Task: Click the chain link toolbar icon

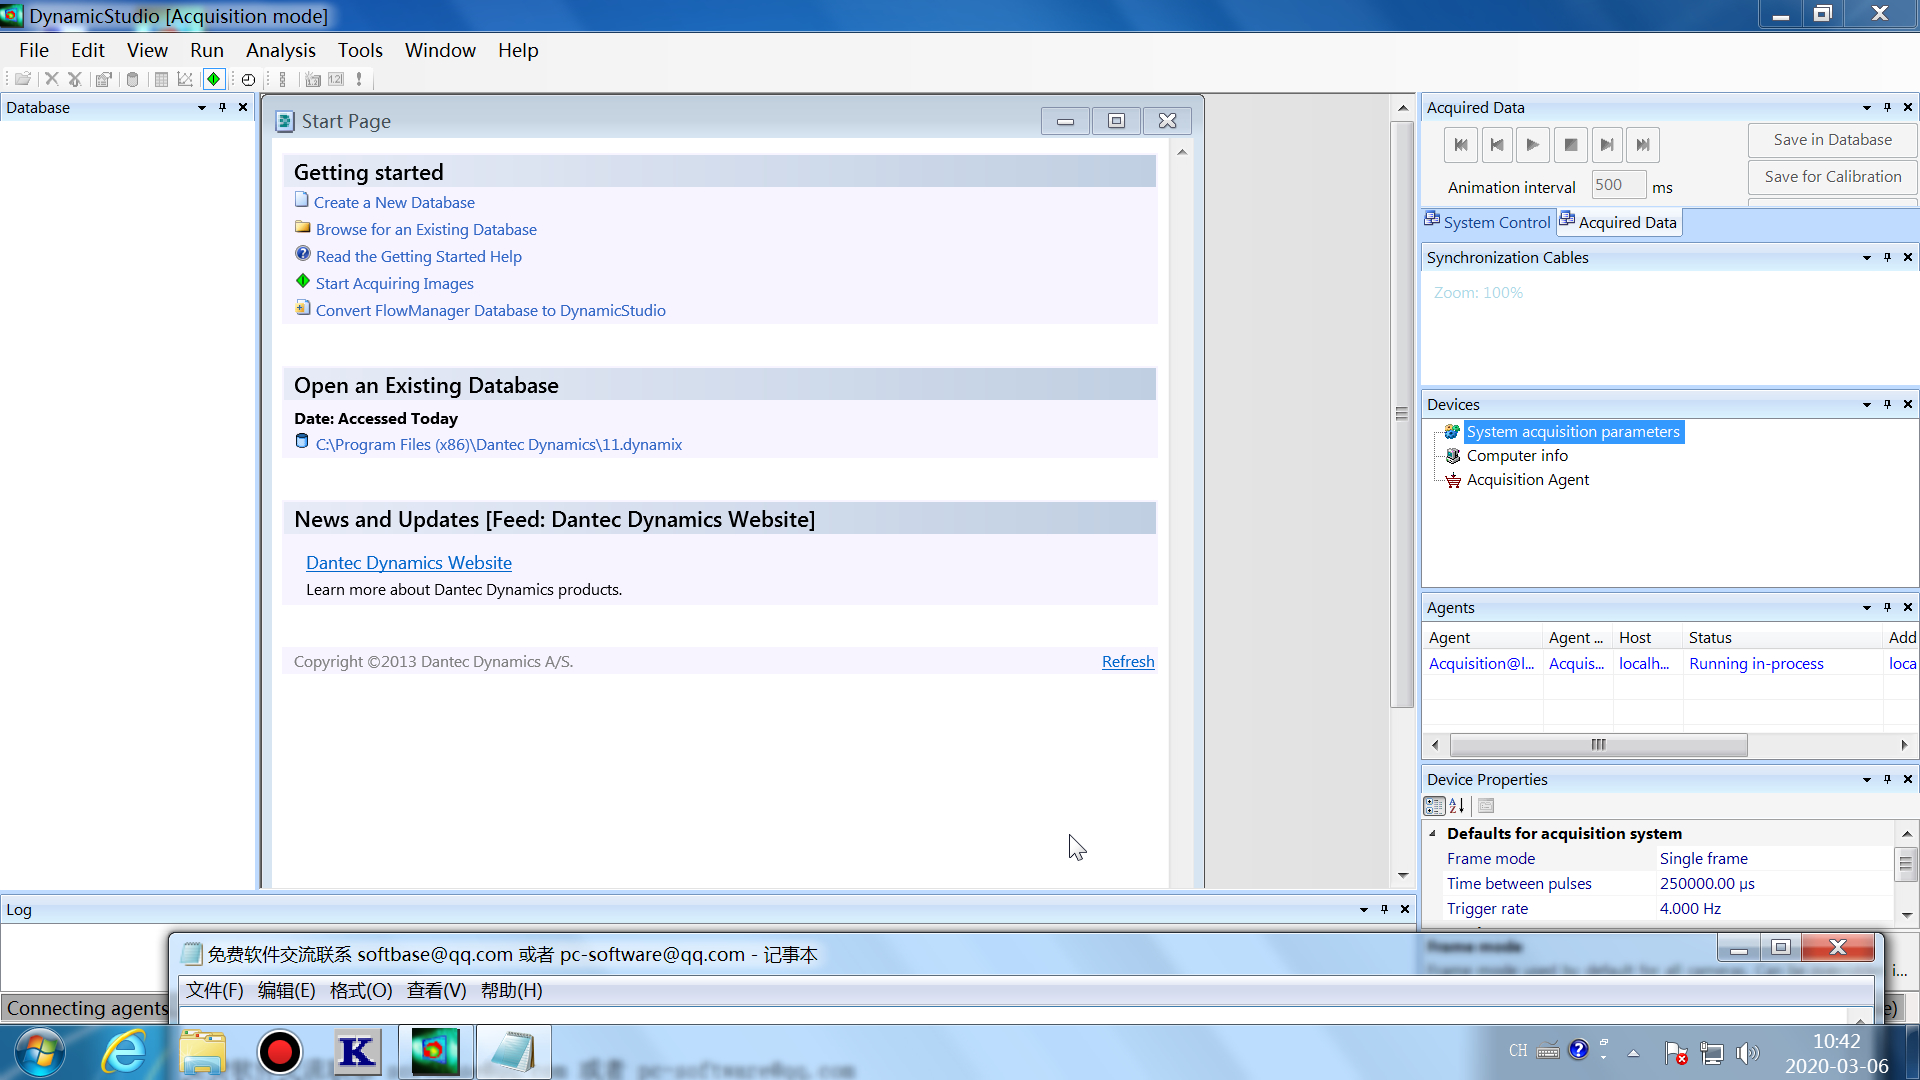Action: click(x=283, y=79)
